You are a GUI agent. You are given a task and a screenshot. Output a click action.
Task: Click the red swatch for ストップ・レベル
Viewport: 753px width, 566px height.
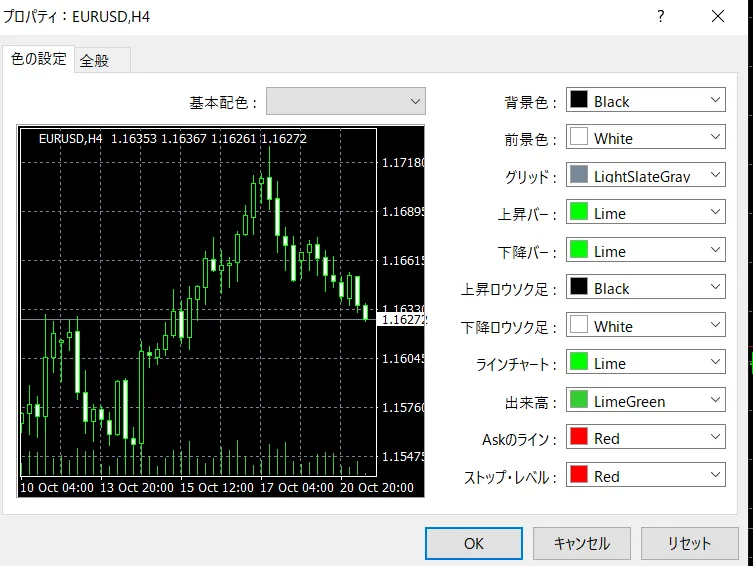click(579, 474)
